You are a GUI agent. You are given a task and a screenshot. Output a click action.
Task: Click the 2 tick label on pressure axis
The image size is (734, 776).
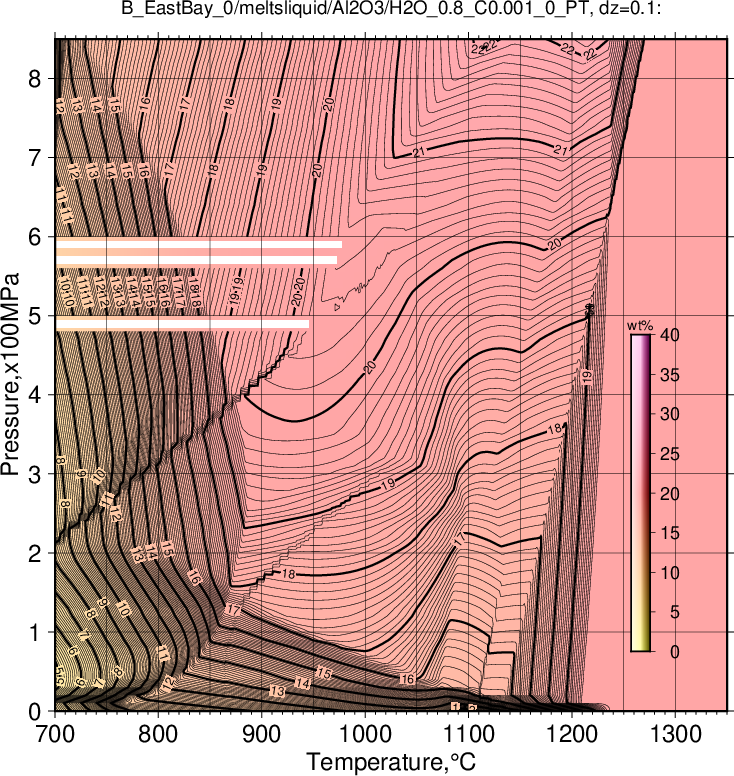34,553
